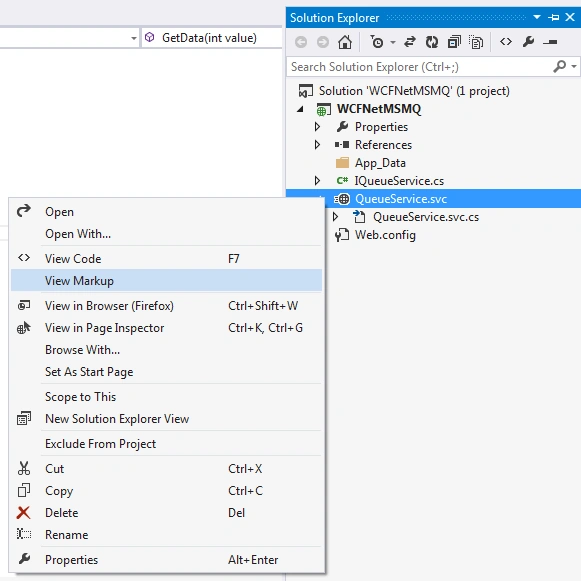This screenshot has width=581, height=581.
Task: Open the Solution Explorer window options dropdown
Action: point(537,17)
